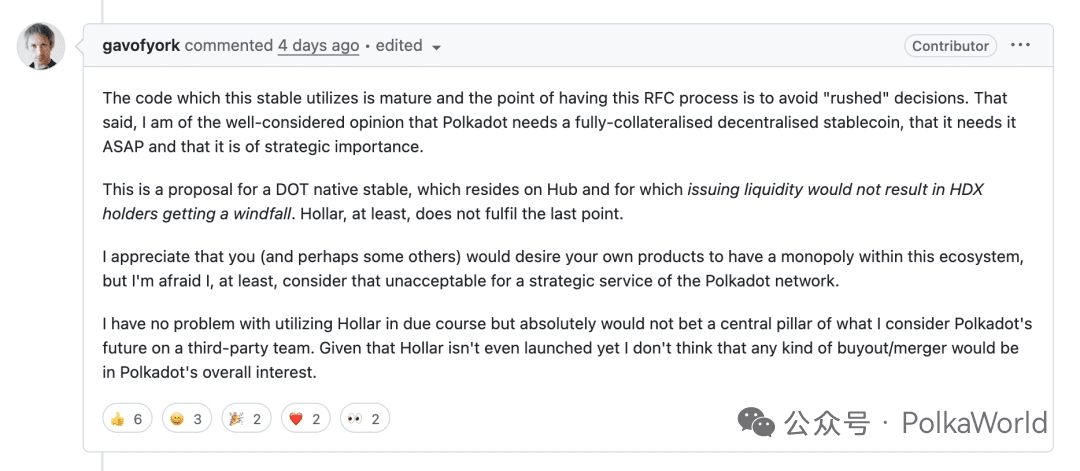Click the word 'edited' in comment header
1080x471 pixels.
coord(399,45)
